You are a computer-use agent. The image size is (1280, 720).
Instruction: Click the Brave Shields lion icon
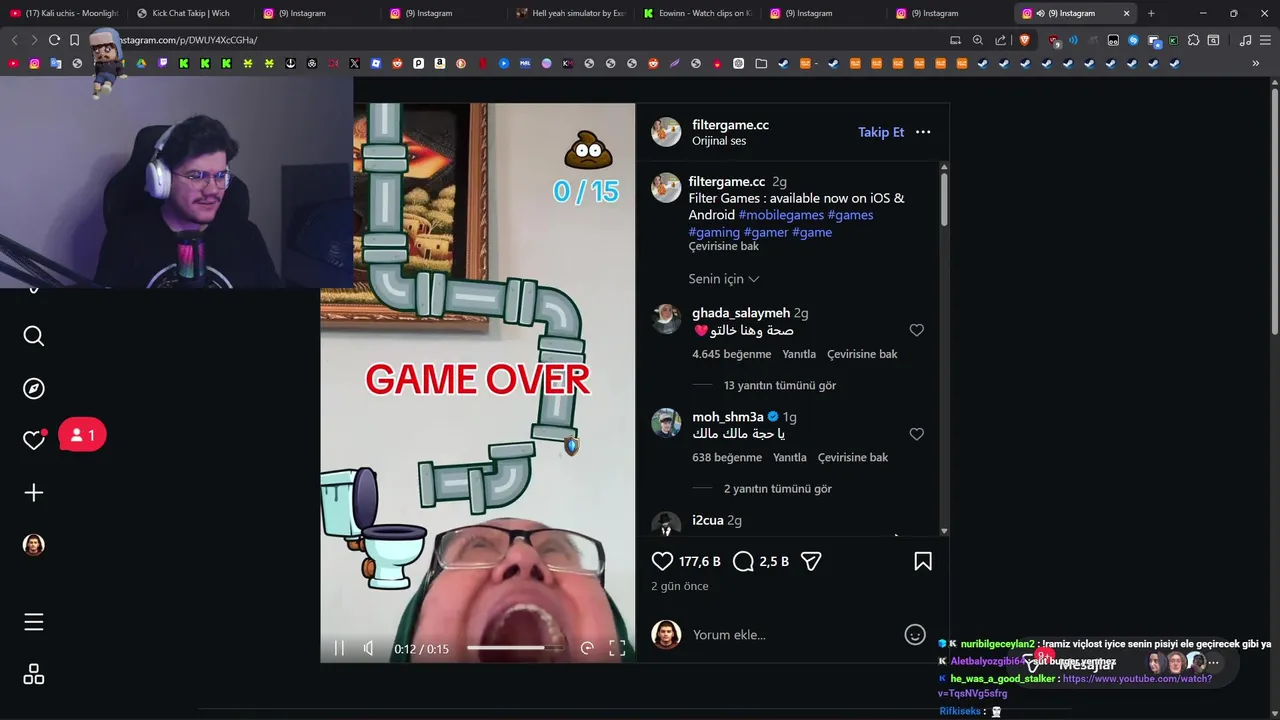point(1024,40)
